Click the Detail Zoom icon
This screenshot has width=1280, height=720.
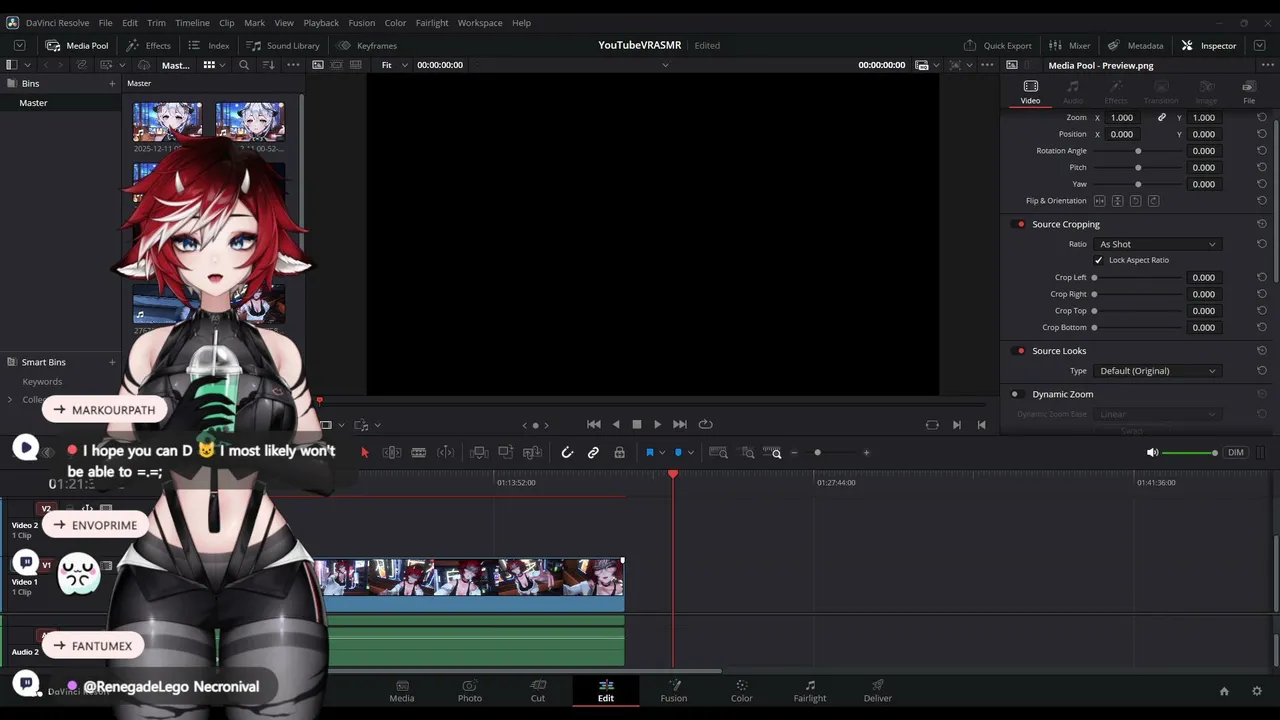coord(747,453)
